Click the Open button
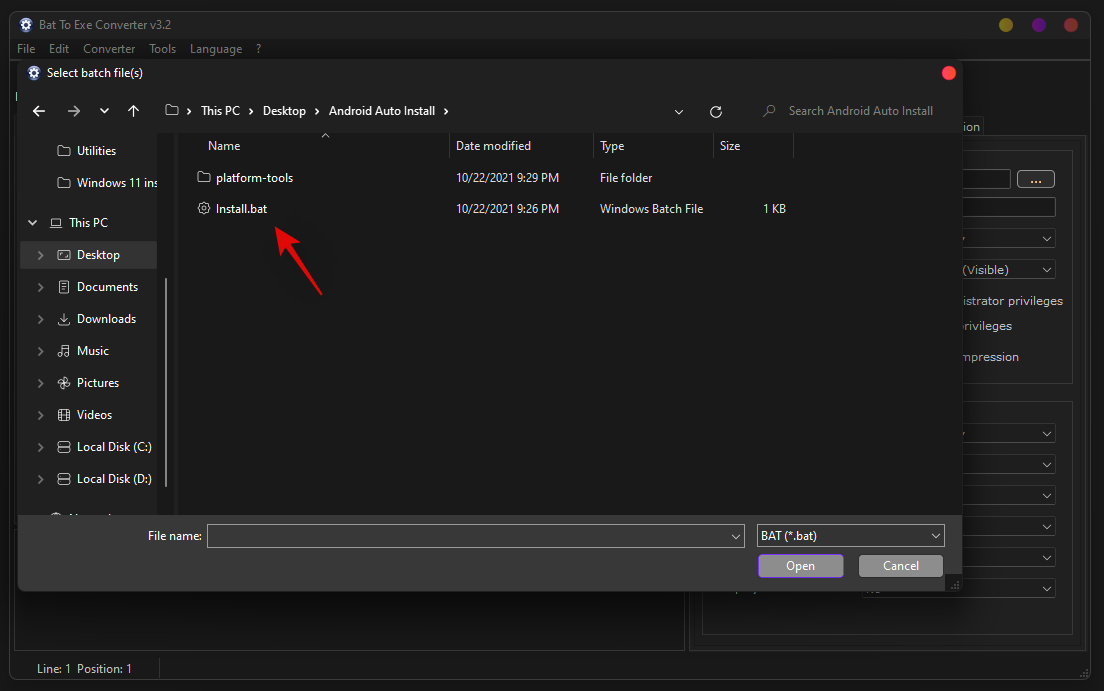The image size is (1104, 691). (x=800, y=566)
